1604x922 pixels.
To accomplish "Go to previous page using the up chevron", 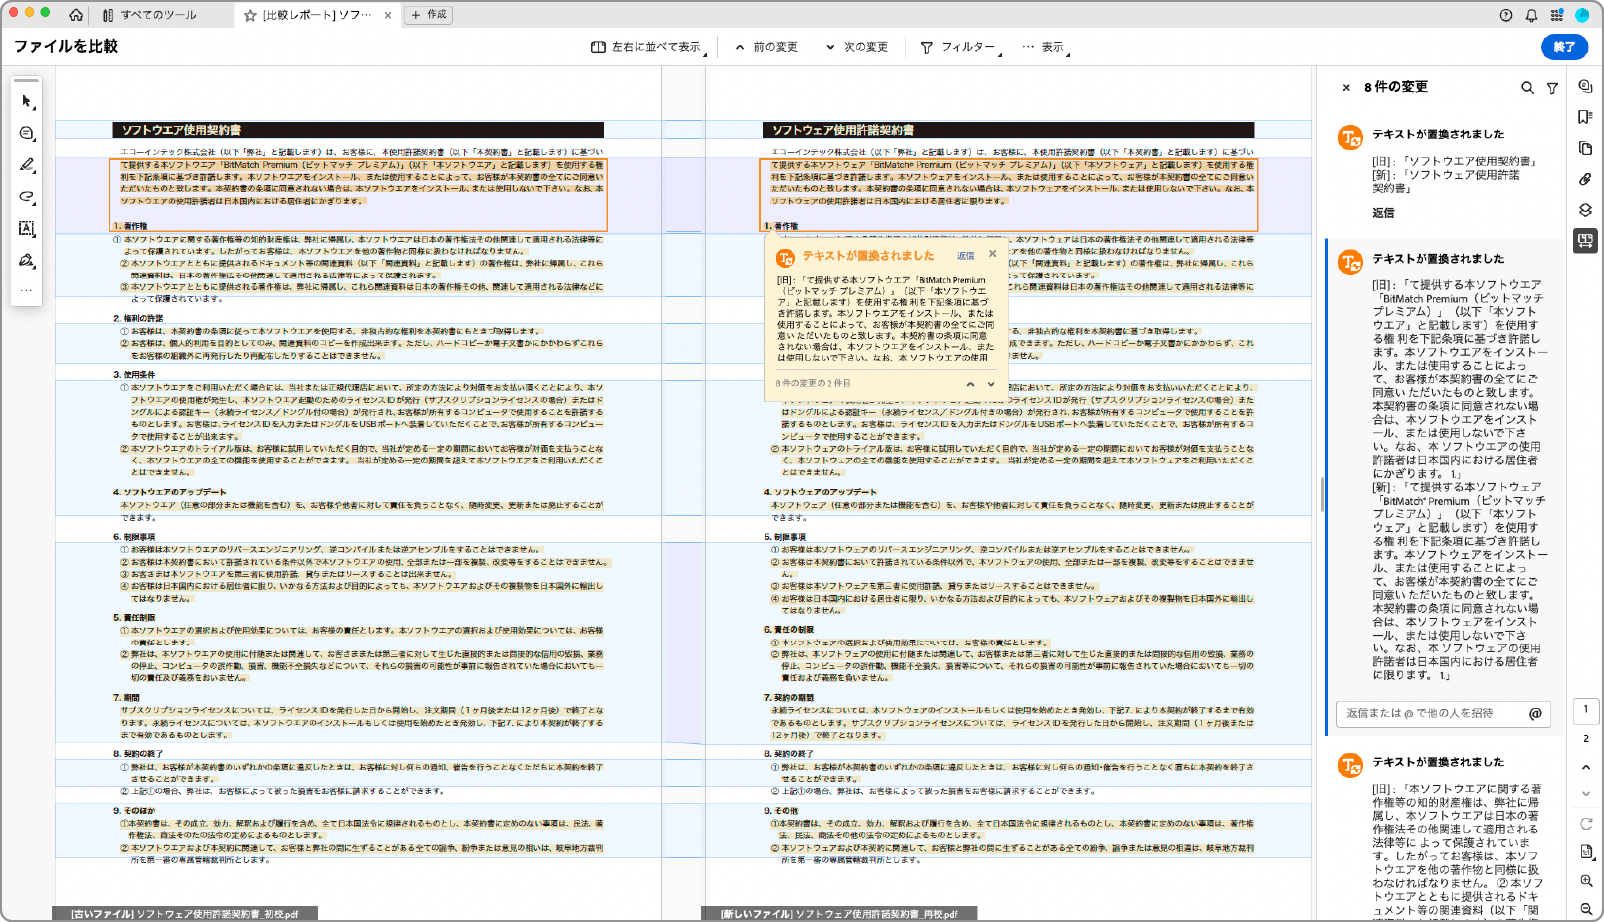I will [x=1586, y=767].
